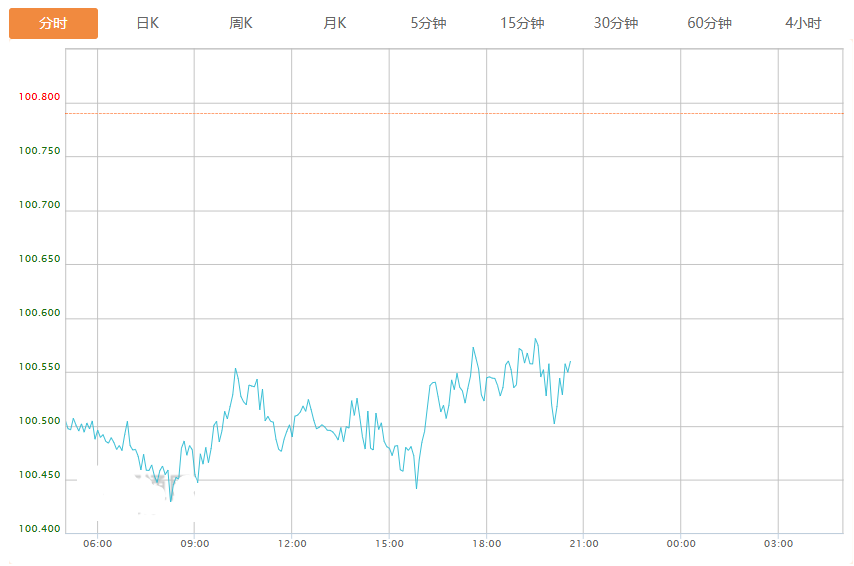Show the 月K monthly chart
Viewport: 854px width, 566px height.
334,23
